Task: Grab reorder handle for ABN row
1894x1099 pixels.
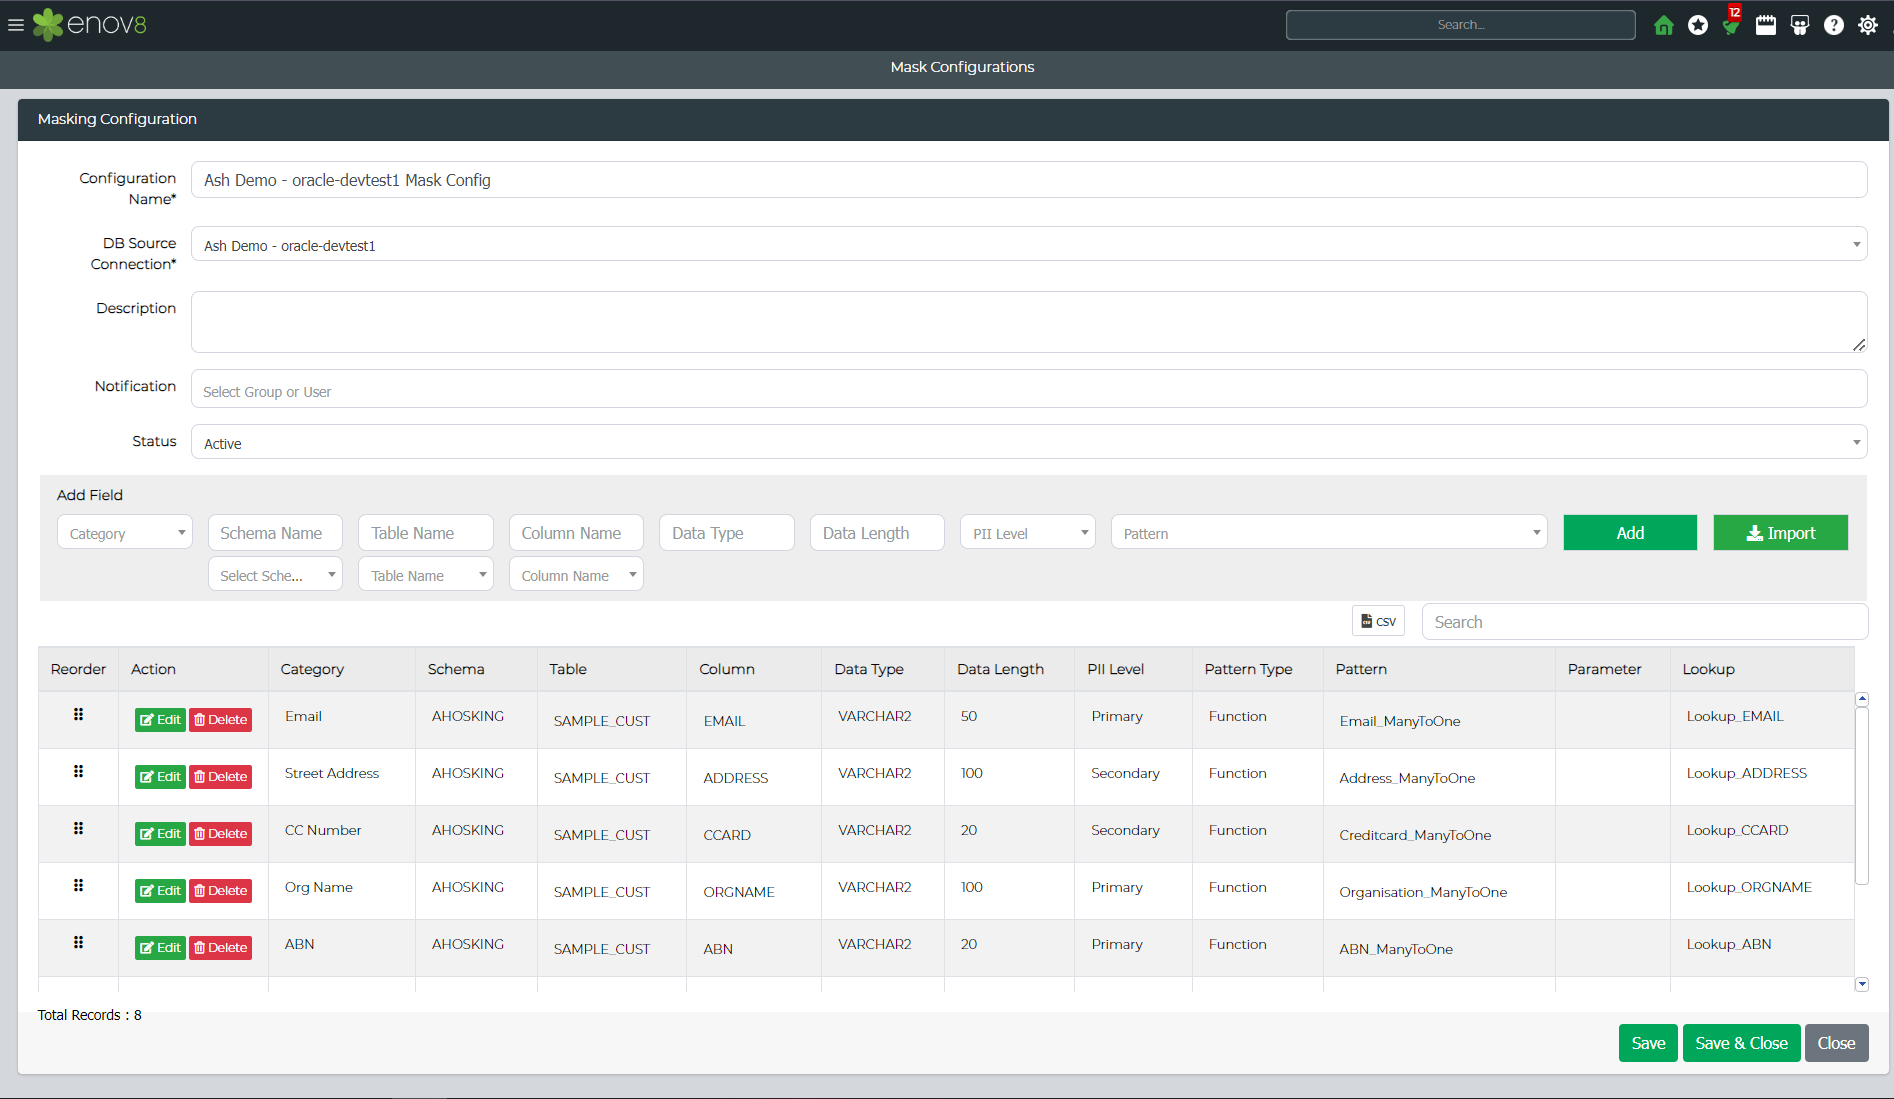Action: [x=78, y=942]
